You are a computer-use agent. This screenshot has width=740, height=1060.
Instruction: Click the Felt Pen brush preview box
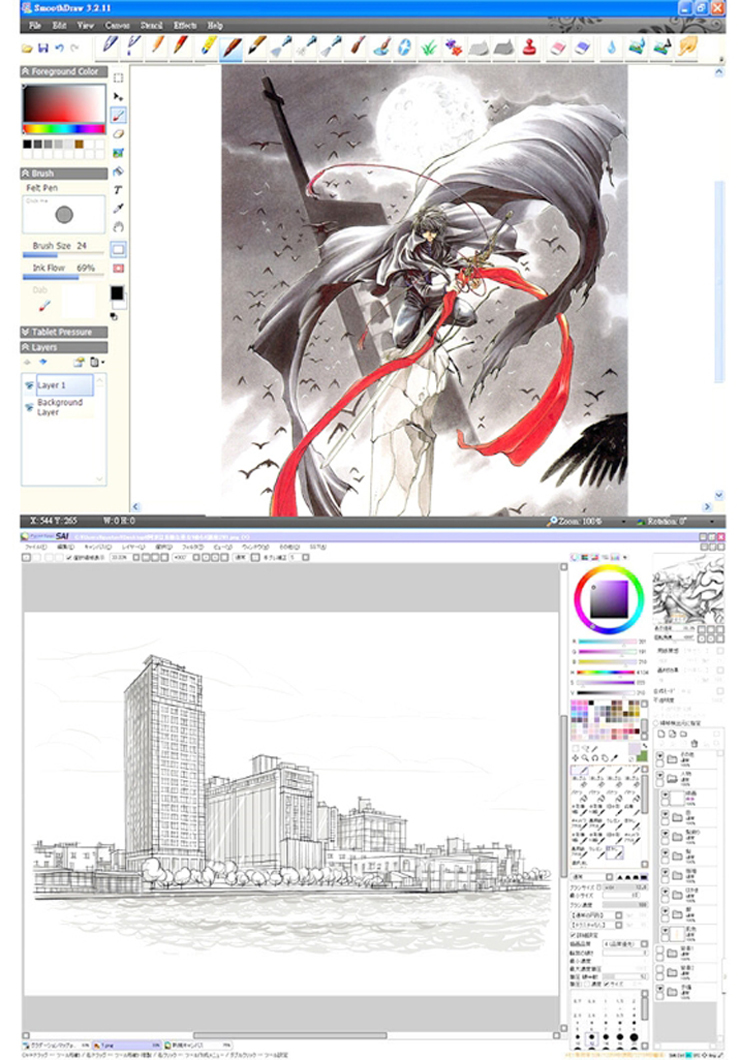point(64,214)
